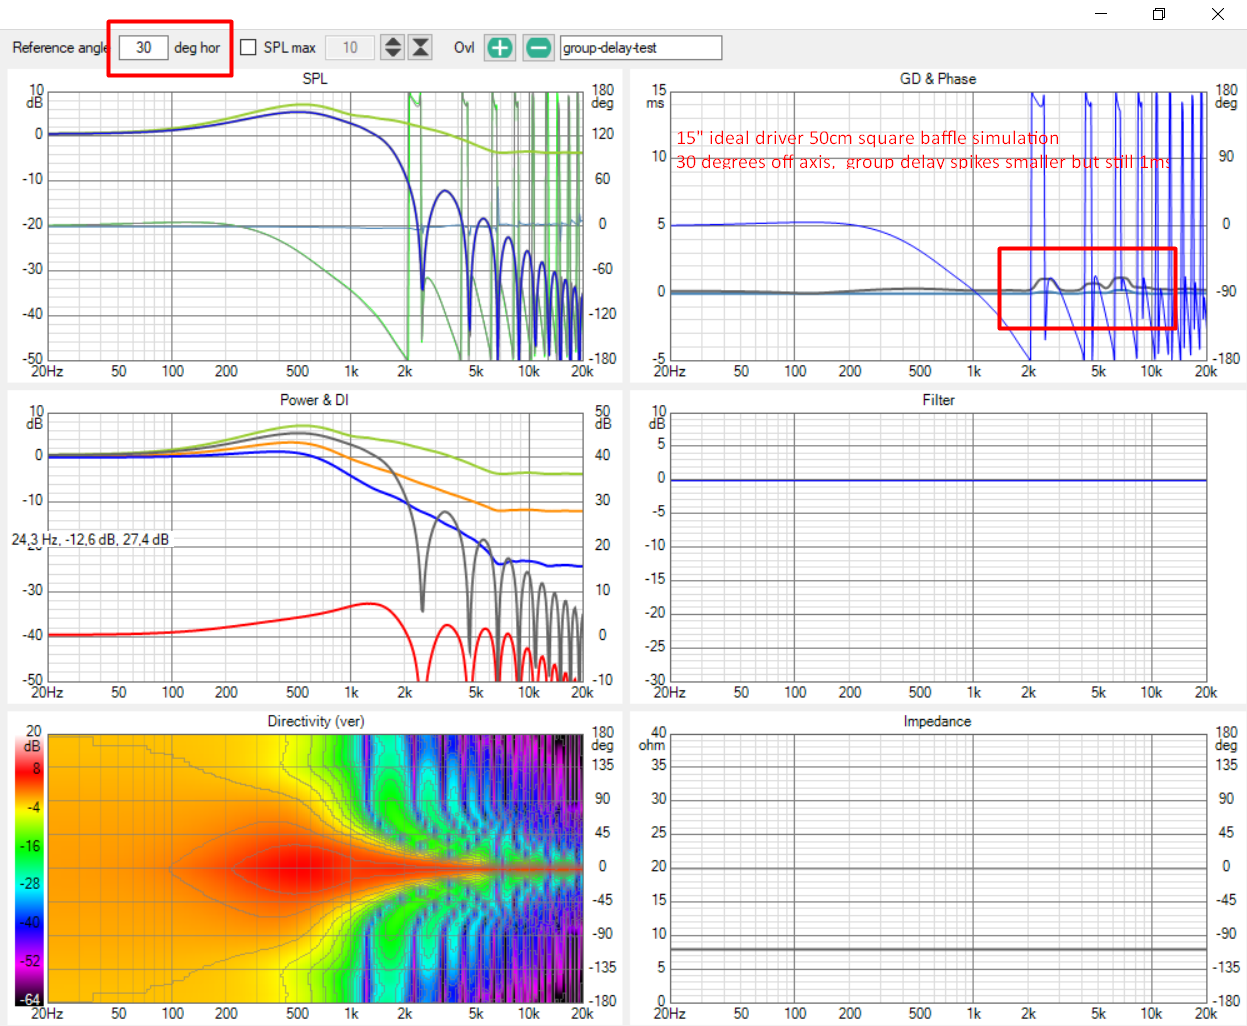
Task: Enable the SPL max checkbox
Action: tap(248, 47)
